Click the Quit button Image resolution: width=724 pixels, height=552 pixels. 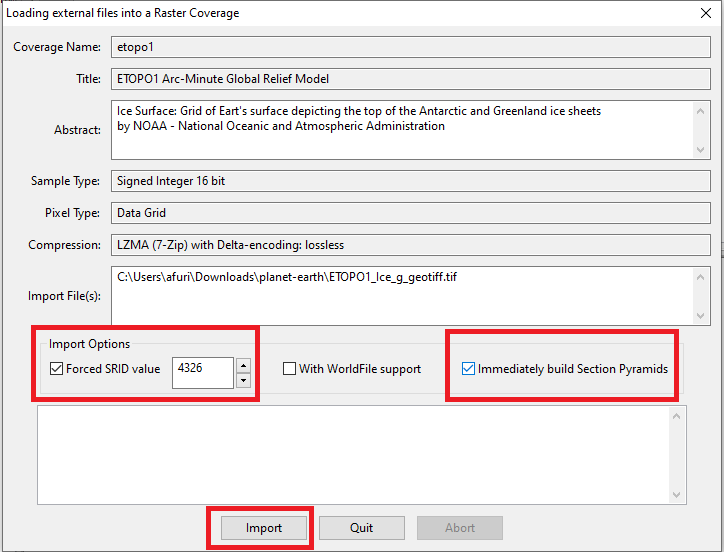[x=362, y=528]
